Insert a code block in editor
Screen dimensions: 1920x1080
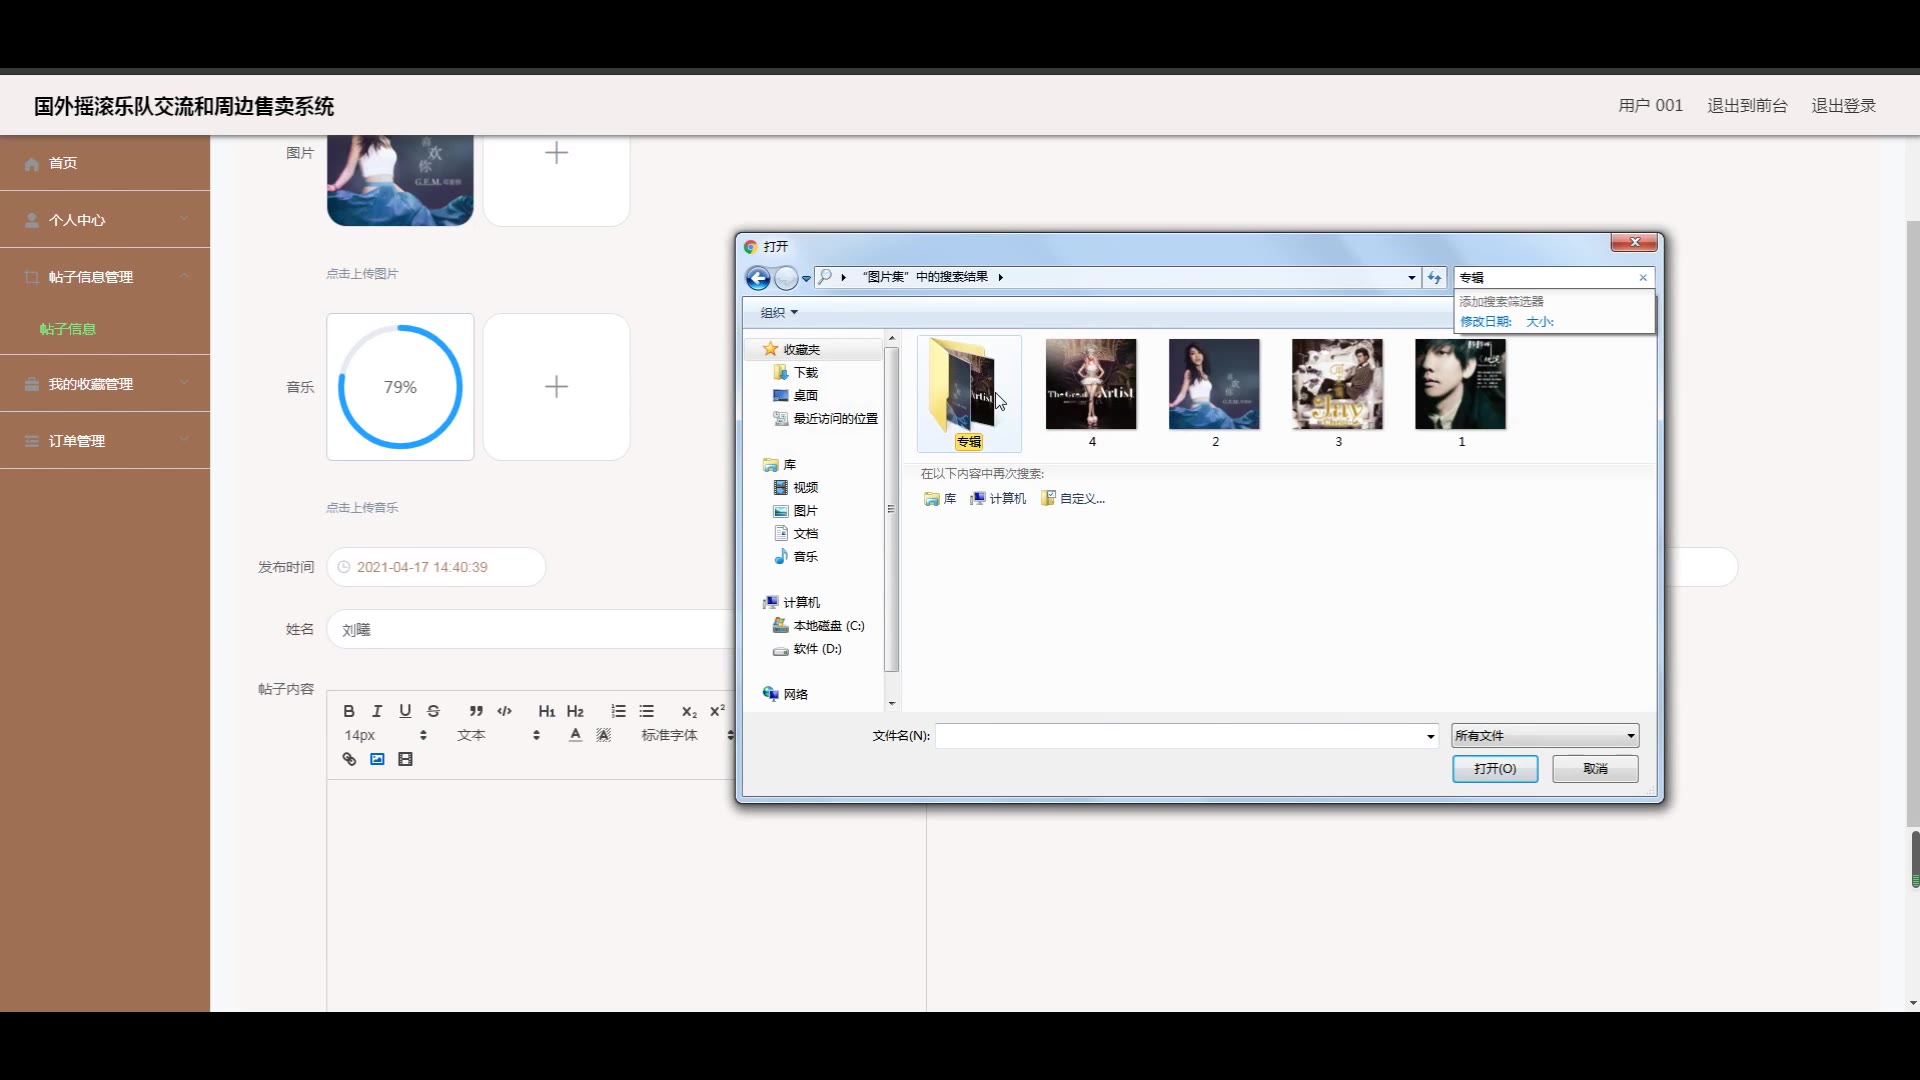505,711
